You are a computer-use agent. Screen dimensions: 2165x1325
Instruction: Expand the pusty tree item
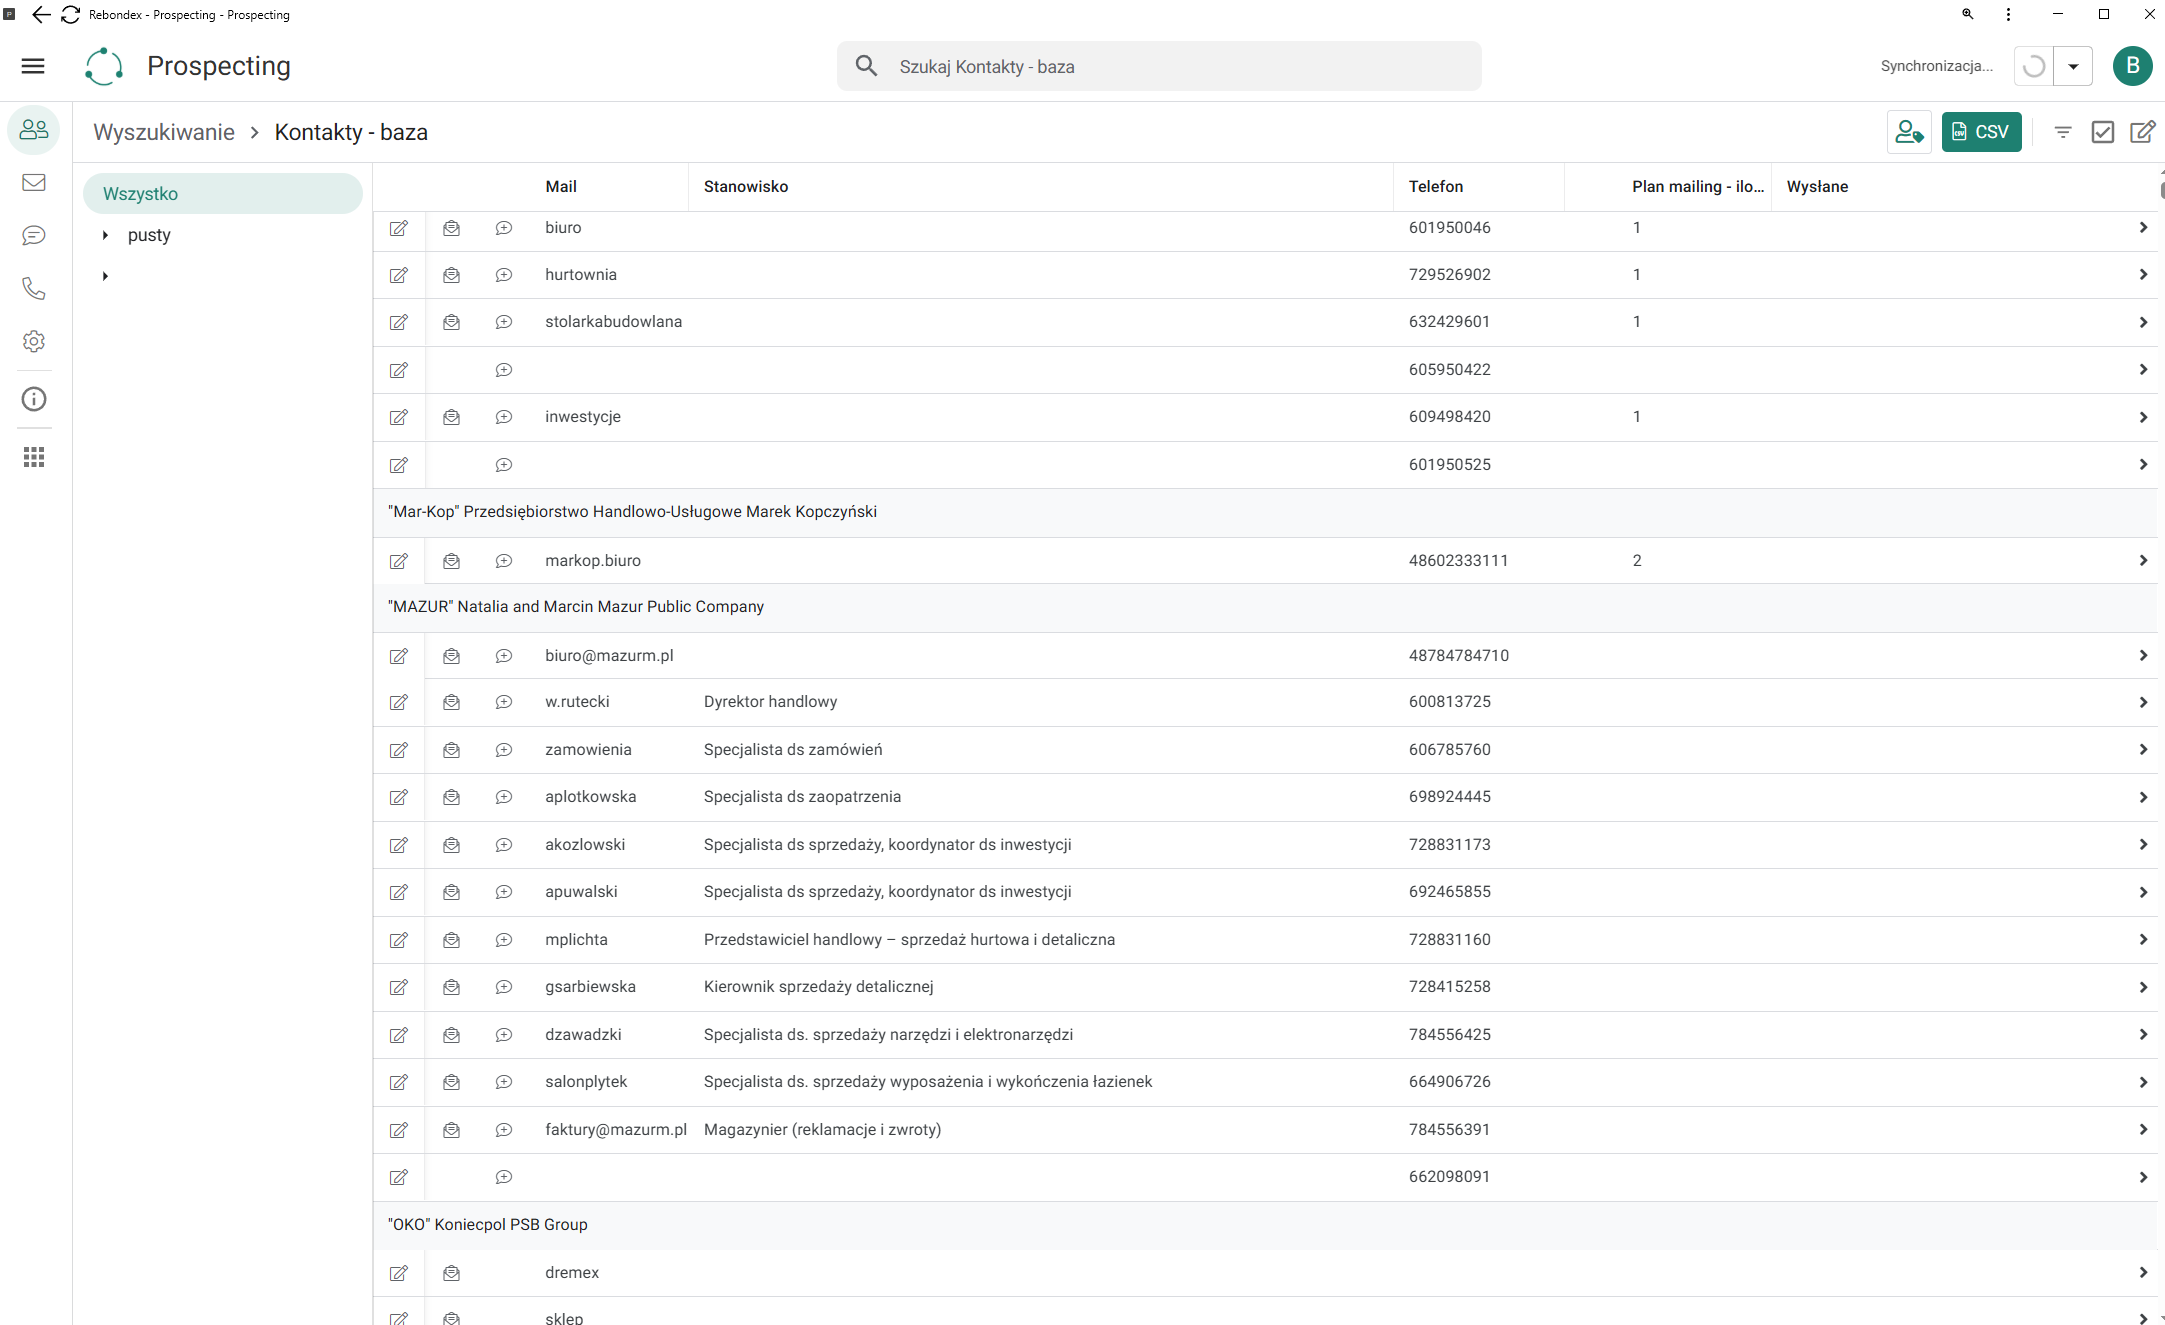[x=105, y=235]
